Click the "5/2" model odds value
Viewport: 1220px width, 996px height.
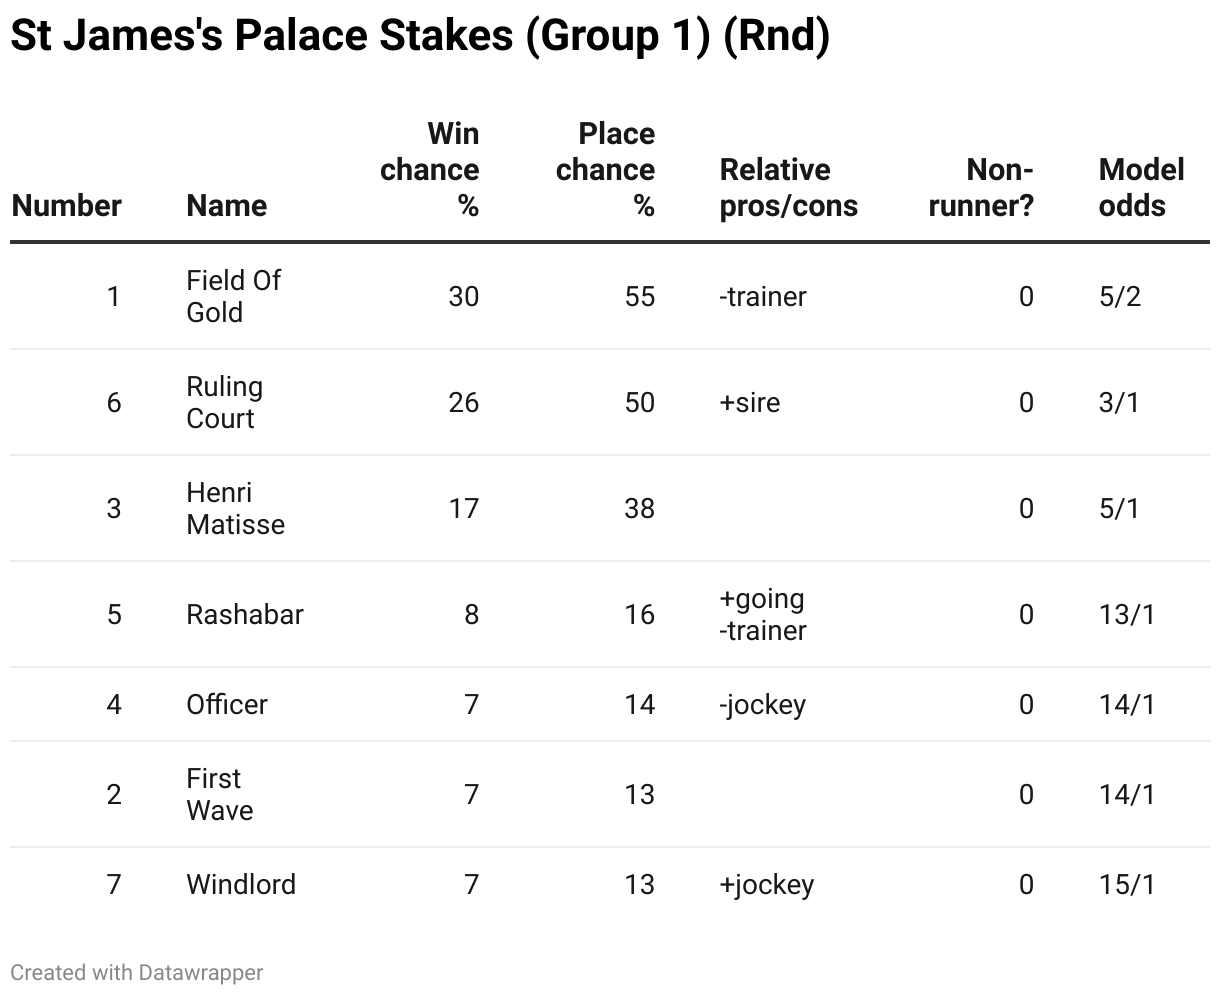pyautogui.click(x=1119, y=296)
